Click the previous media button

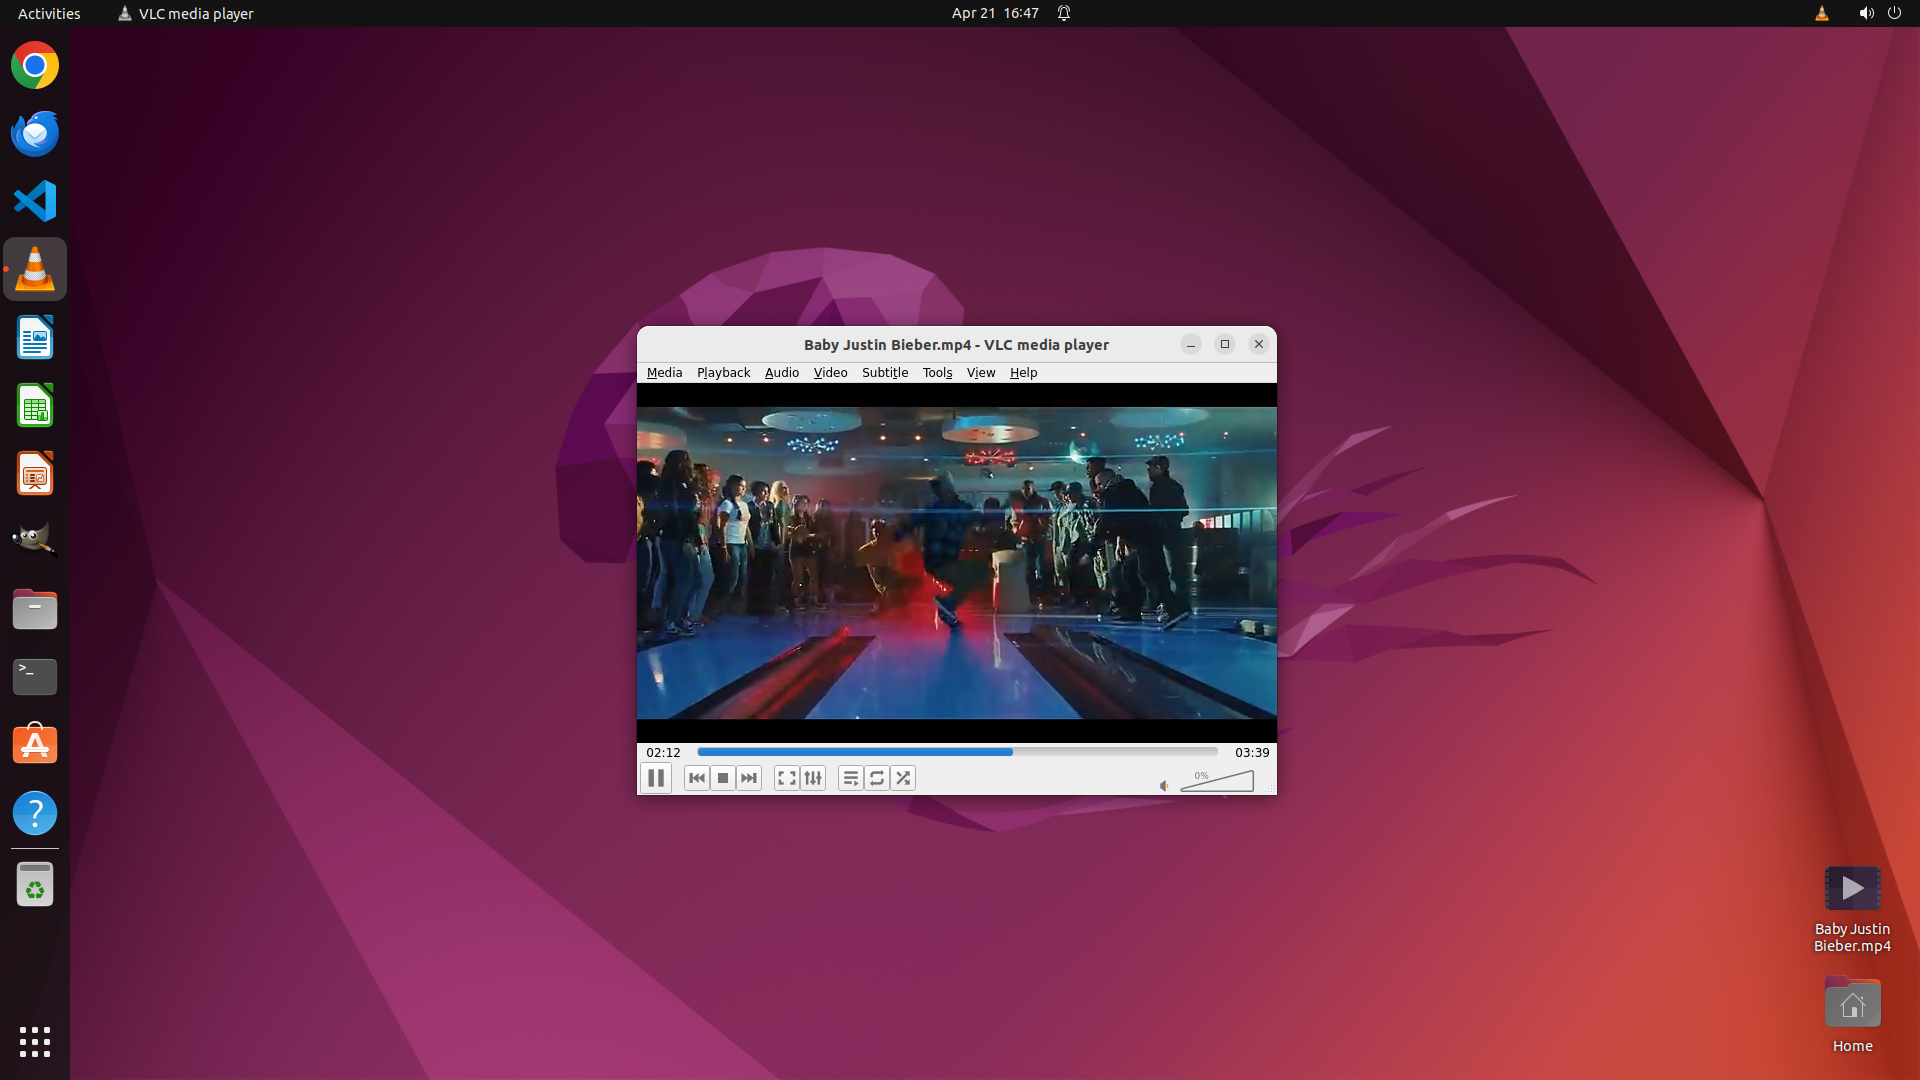click(697, 778)
